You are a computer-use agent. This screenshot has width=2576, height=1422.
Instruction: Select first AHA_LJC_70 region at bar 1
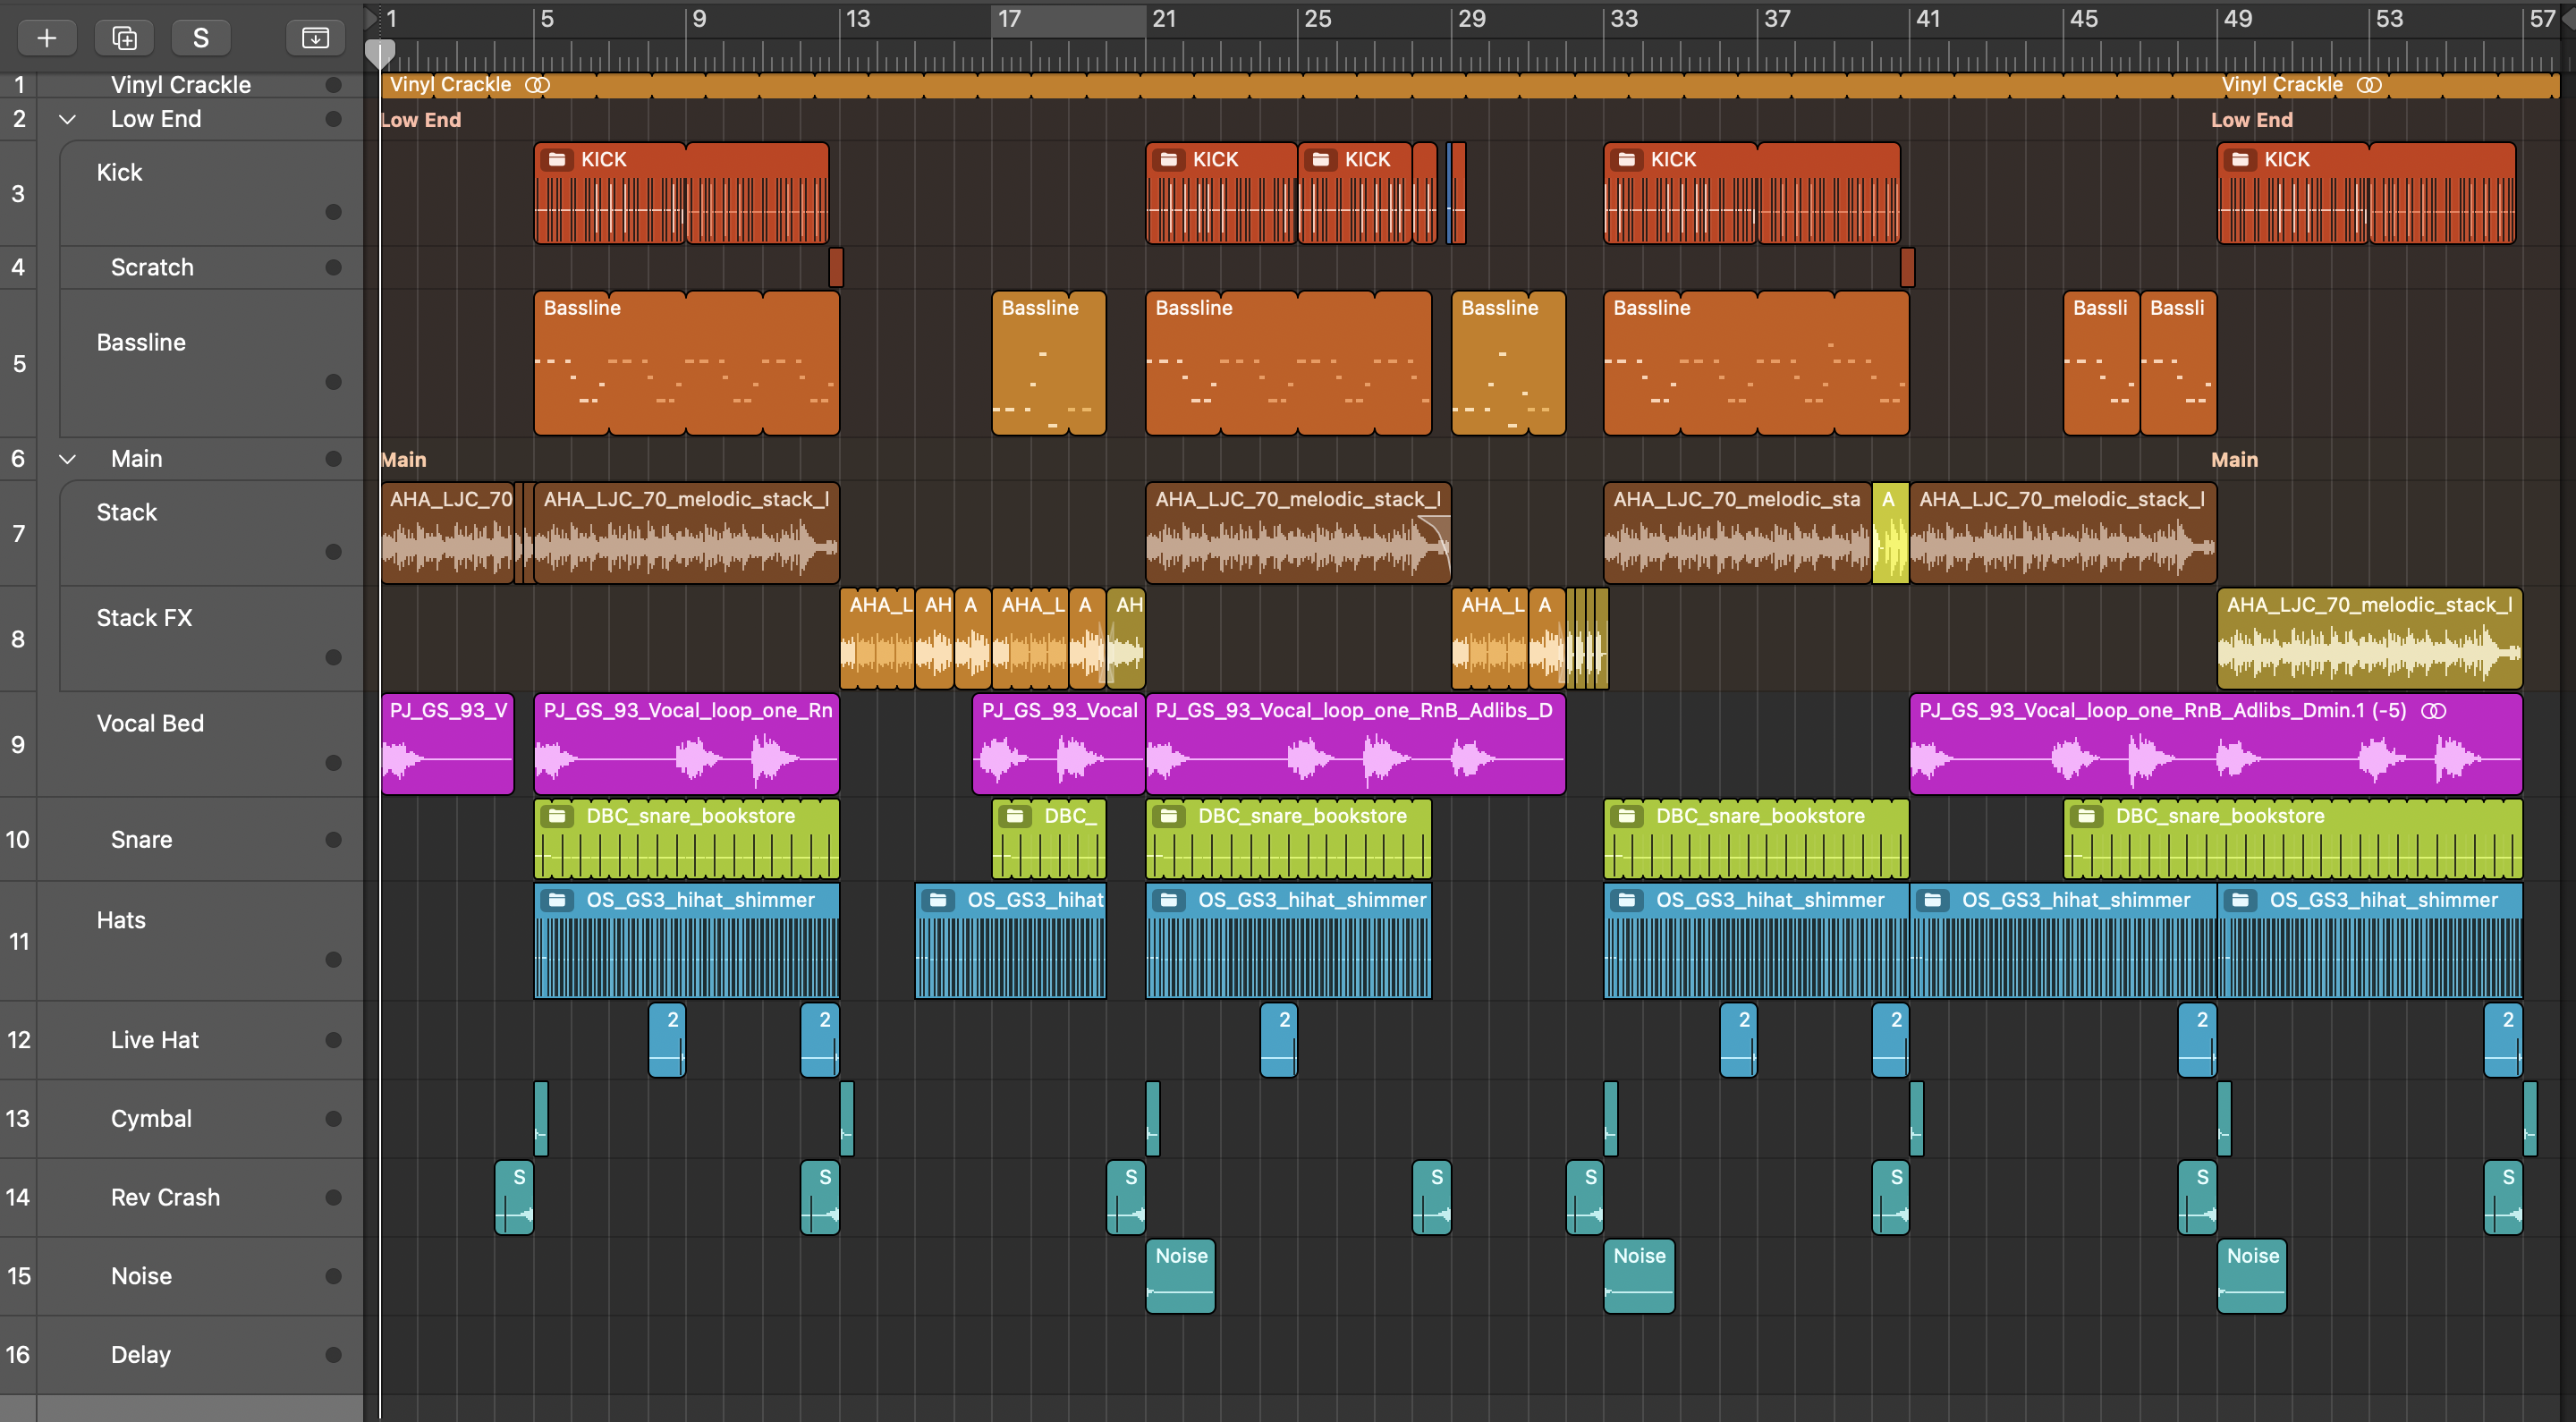point(447,533)
